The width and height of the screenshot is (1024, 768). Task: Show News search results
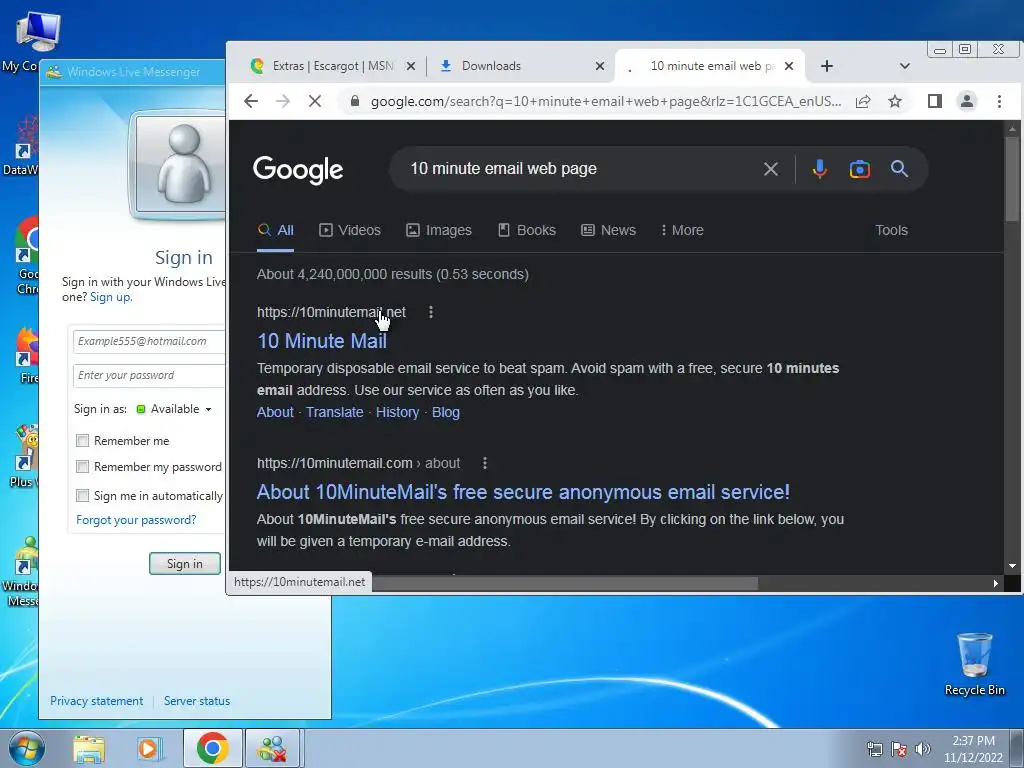609,231
